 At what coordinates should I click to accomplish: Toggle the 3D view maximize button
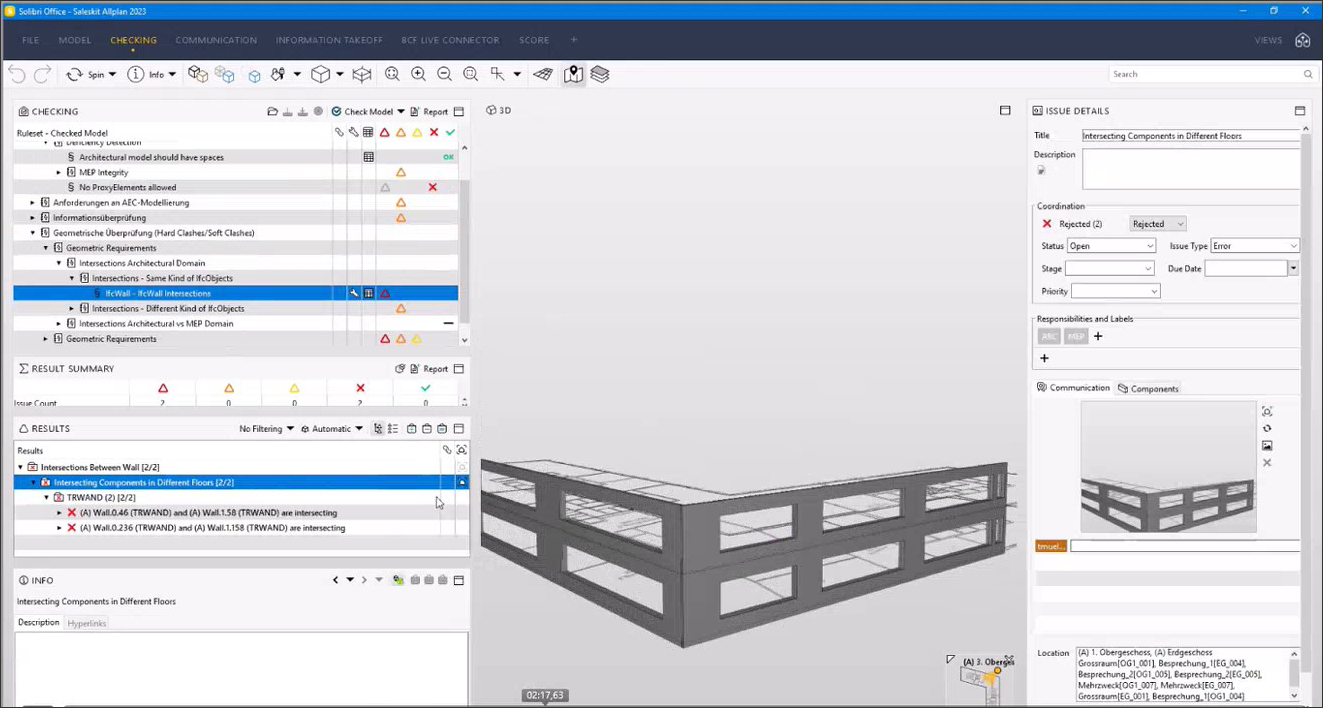point(1005,111)
